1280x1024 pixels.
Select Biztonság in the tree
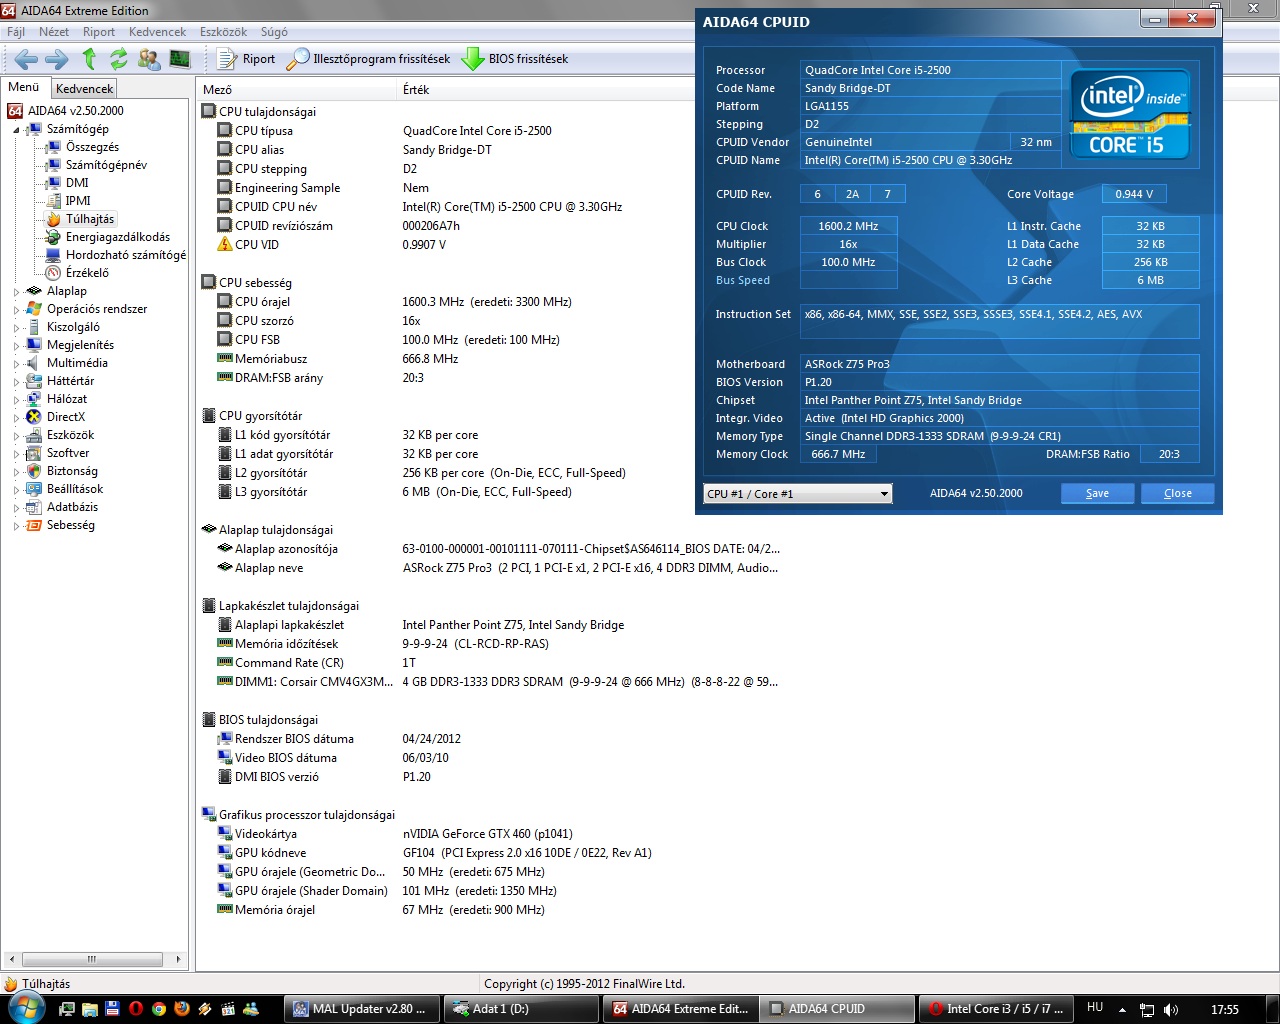pos(72,471)
